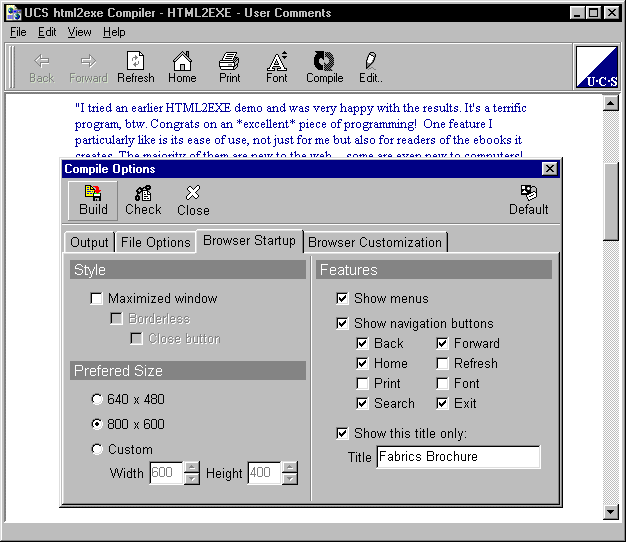Open the File menu
This screenshot has width=626, height=542.
coord(18,32)
